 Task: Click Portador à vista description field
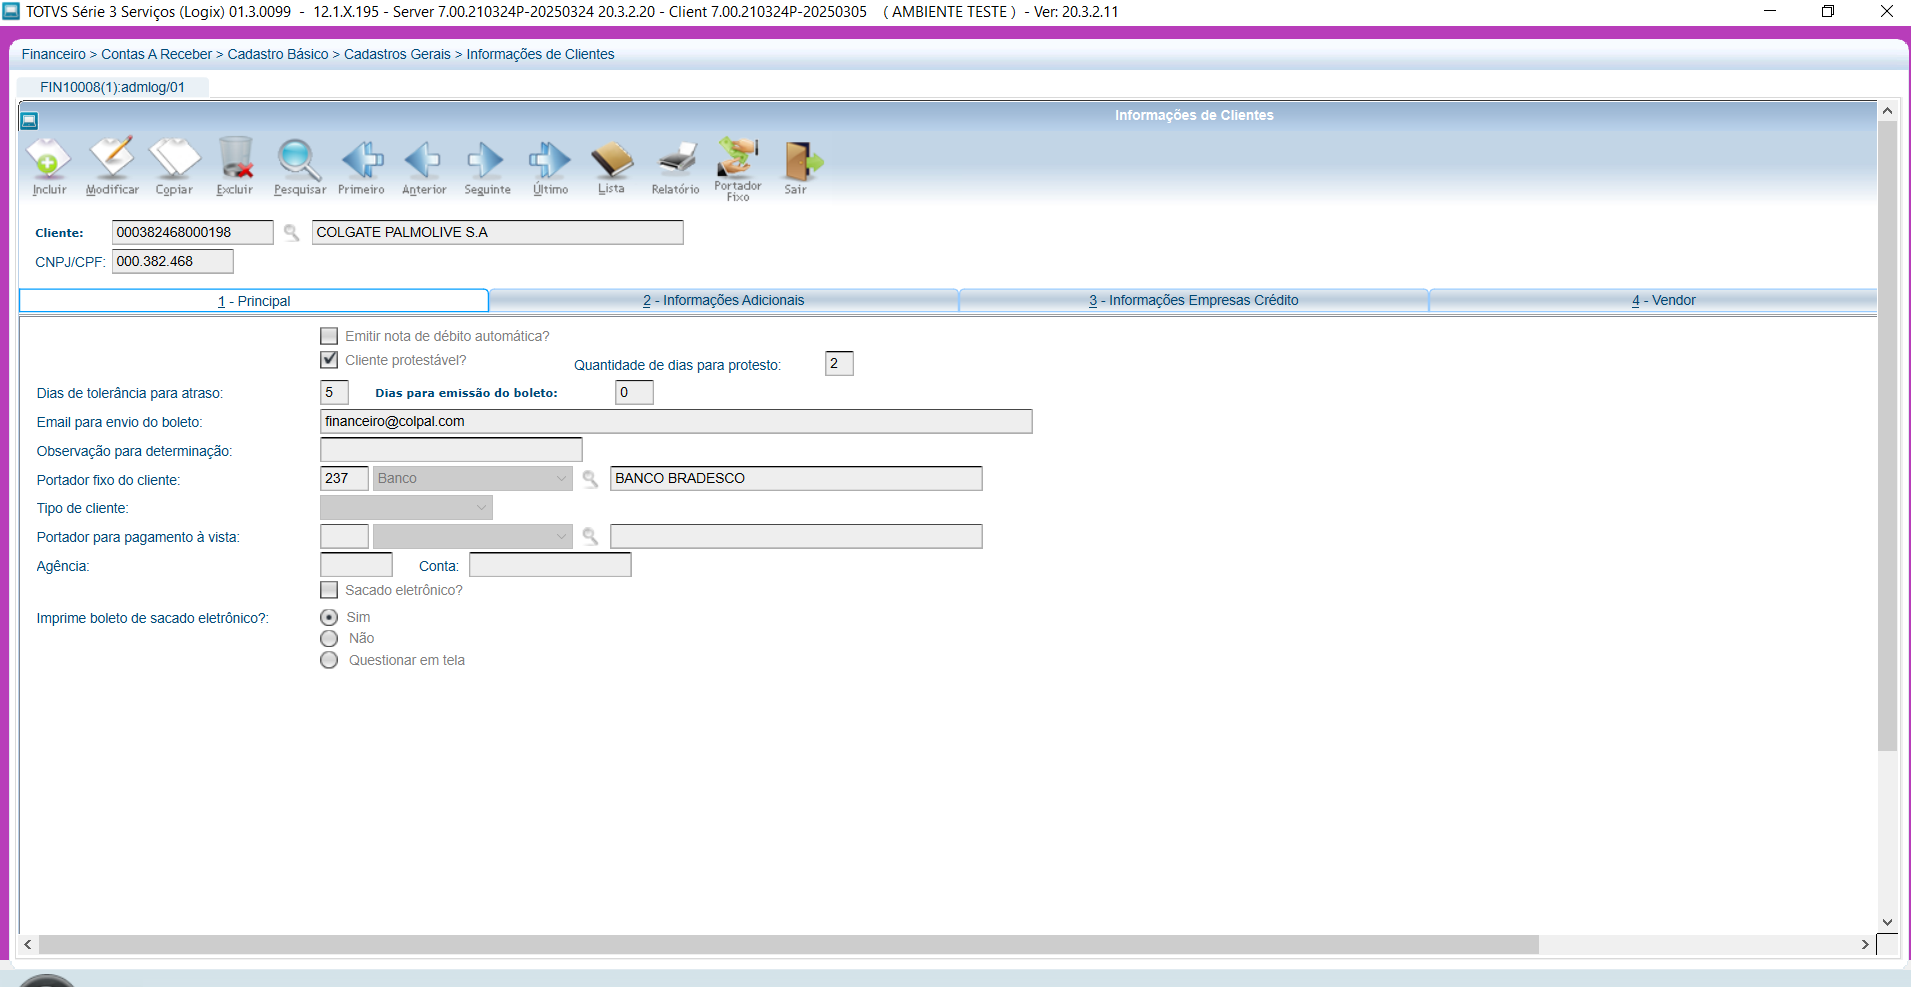point(796,537)
